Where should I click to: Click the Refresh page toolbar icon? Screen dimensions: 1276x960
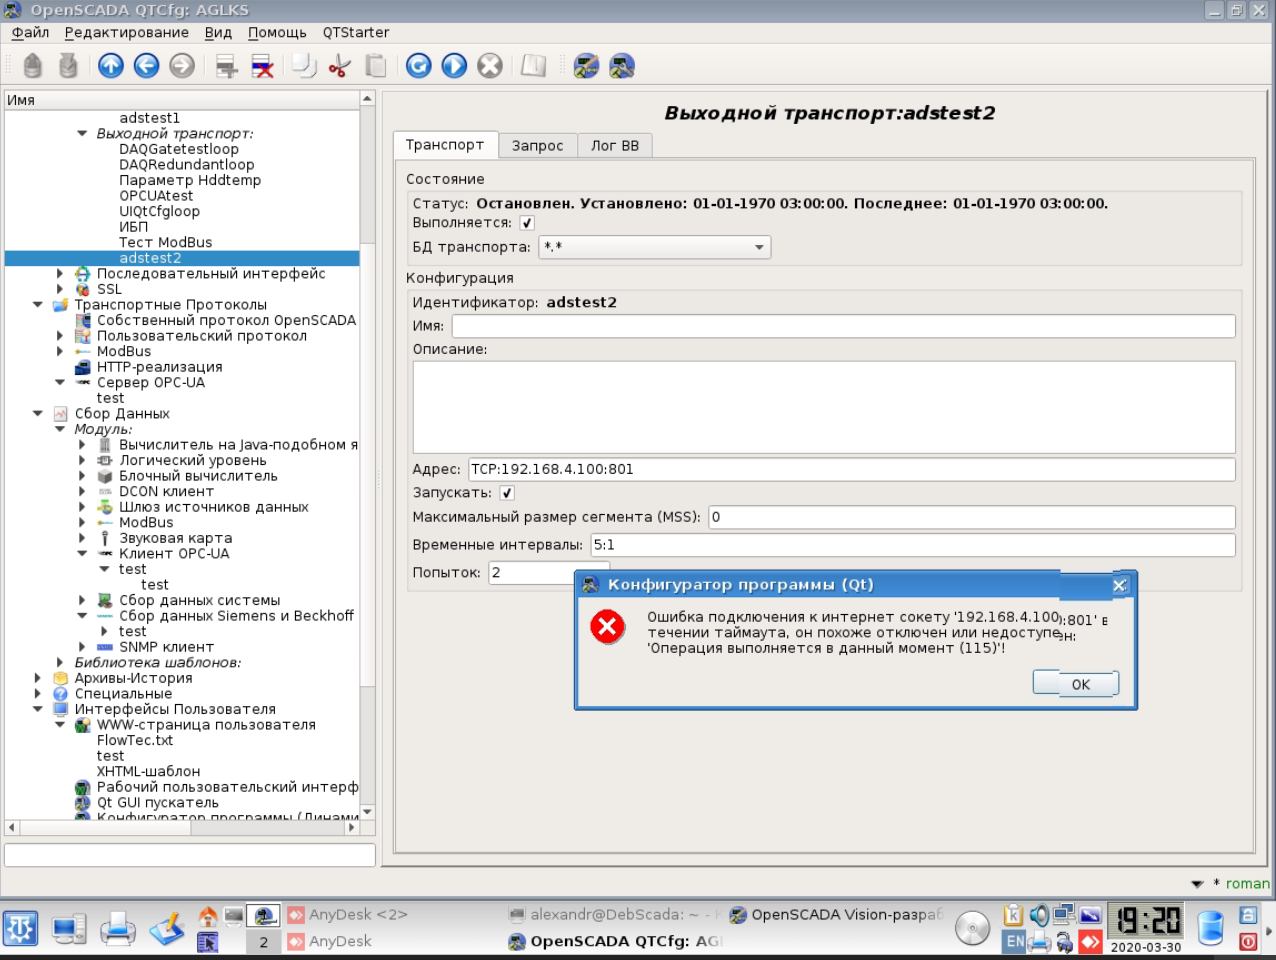point(419,66)
